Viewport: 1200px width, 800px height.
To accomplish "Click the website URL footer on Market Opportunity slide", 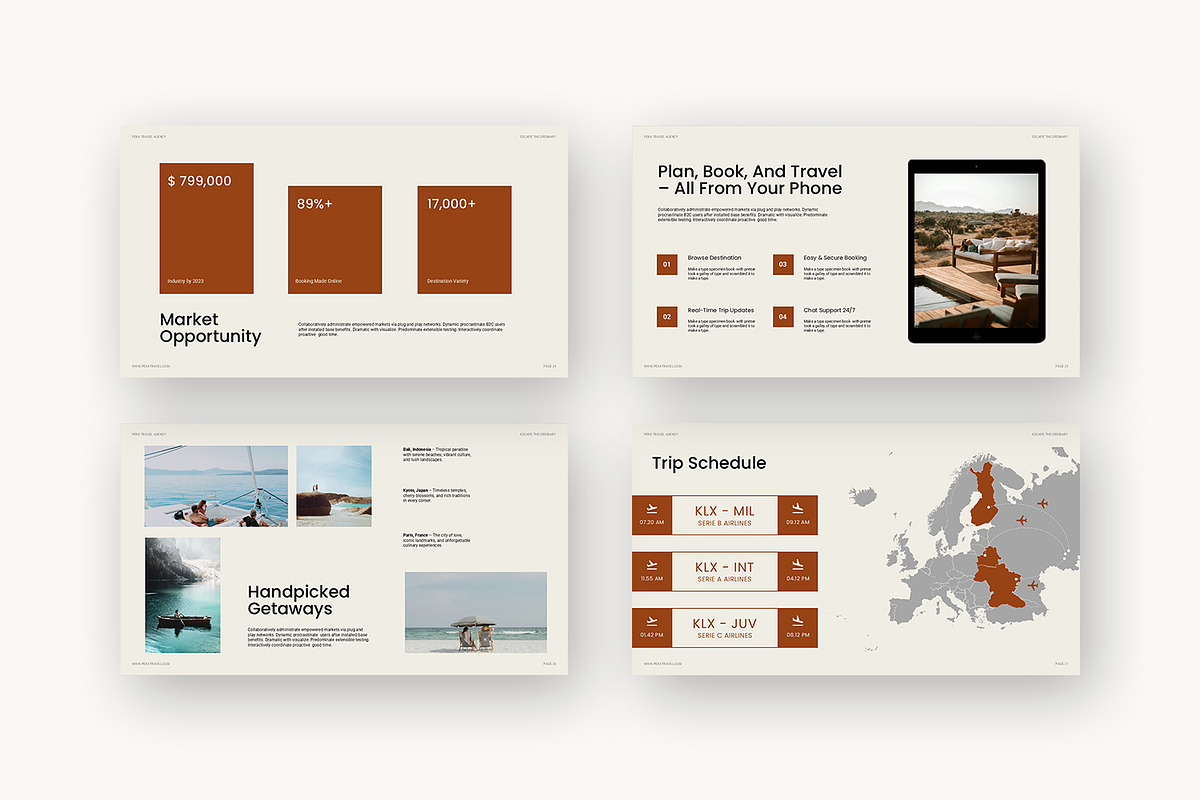I will [x=150, y=366].
